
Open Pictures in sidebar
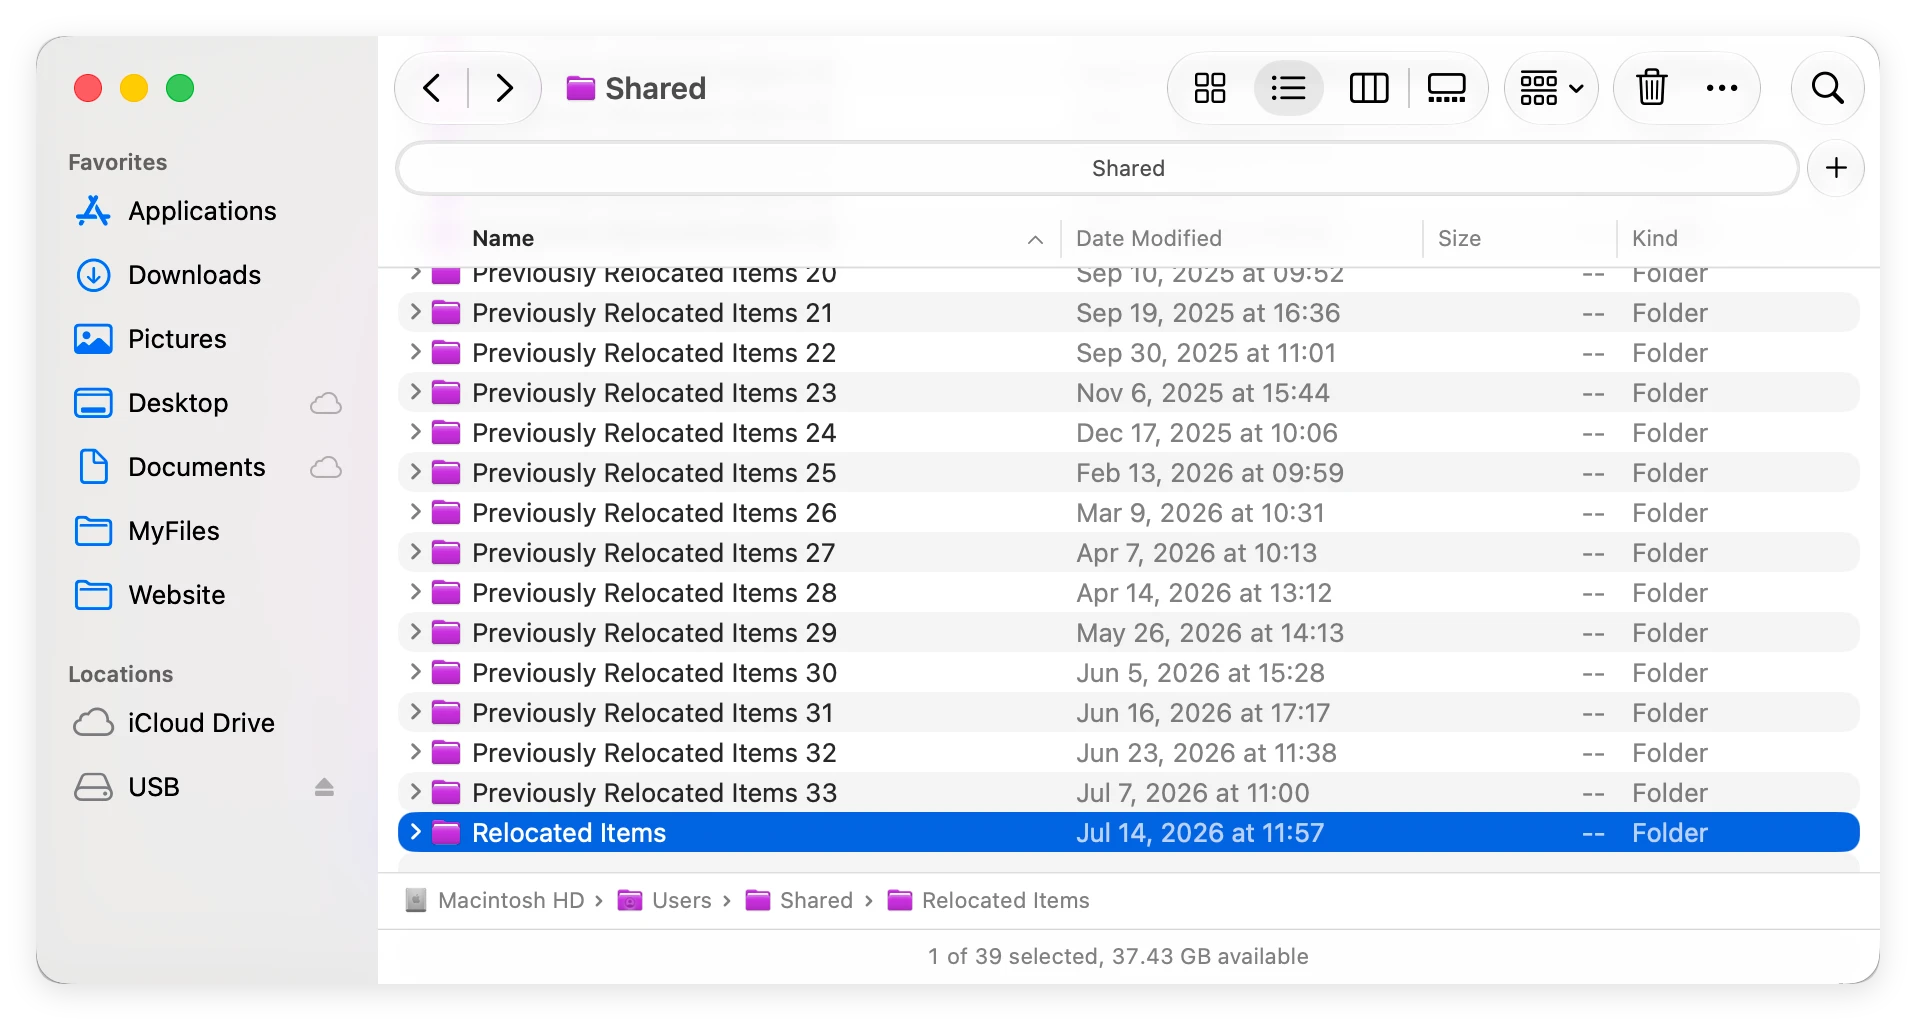click(x=151, y=339)
